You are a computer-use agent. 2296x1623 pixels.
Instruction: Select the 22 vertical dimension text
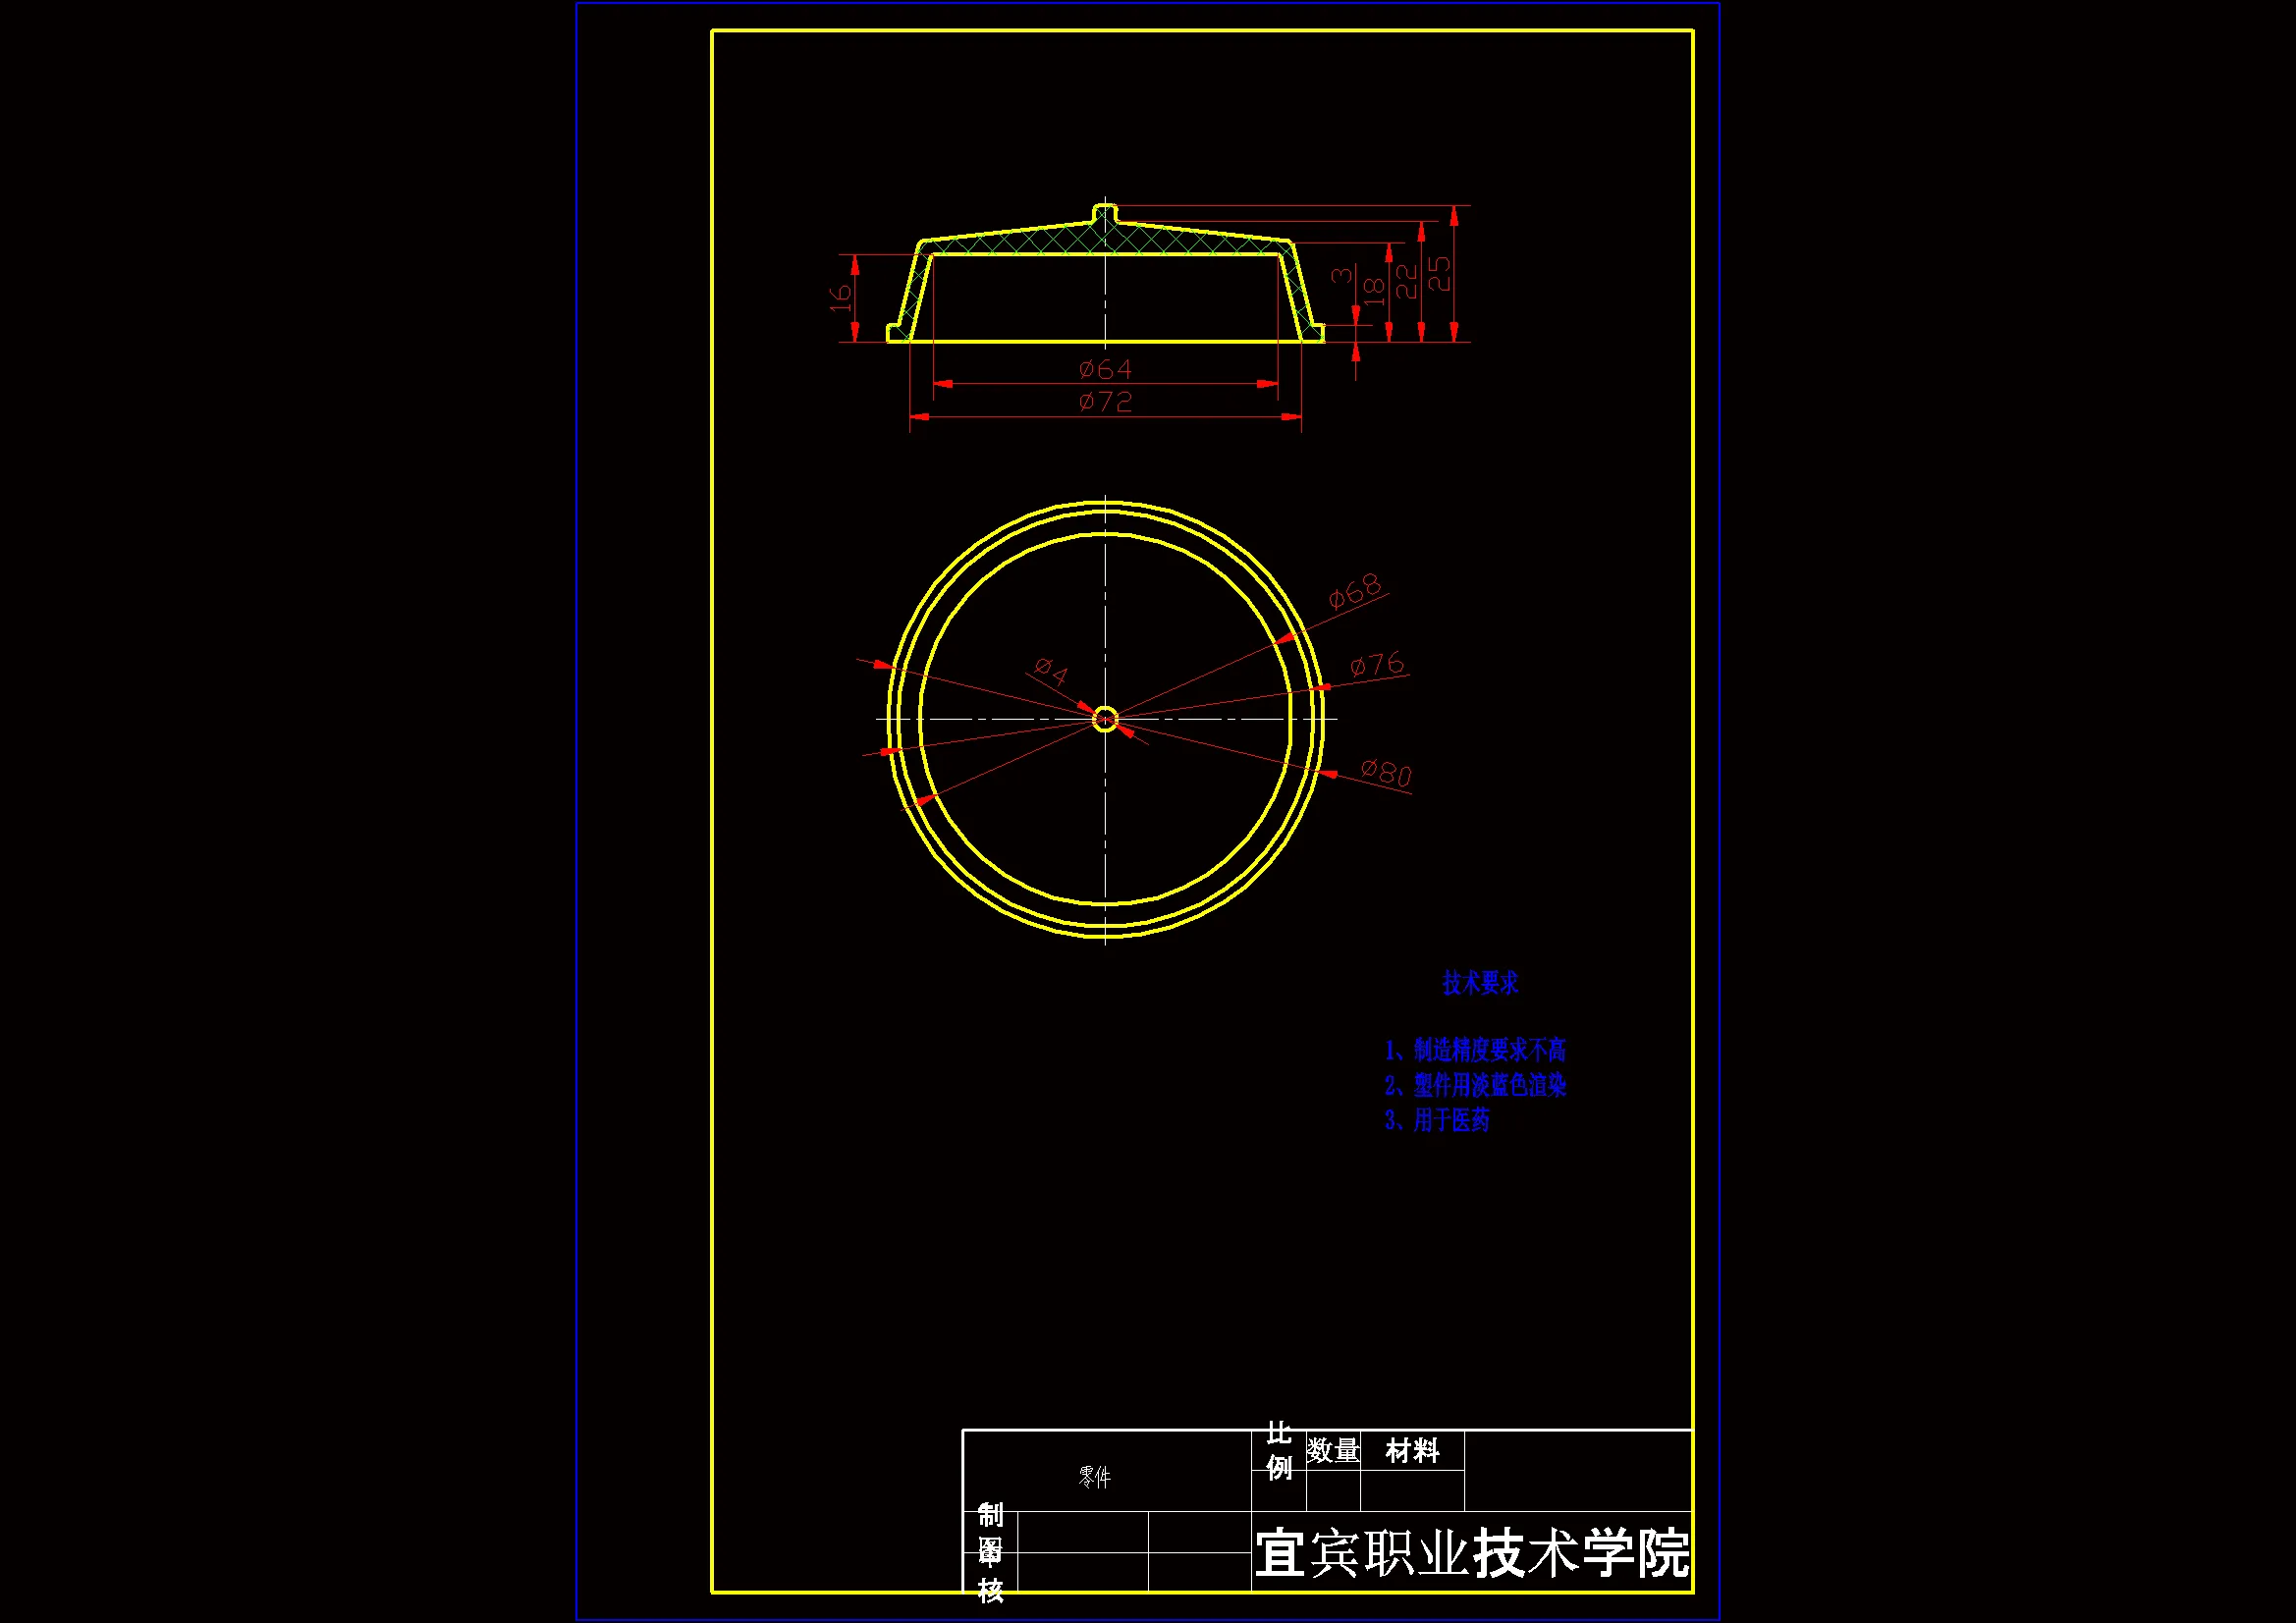pos(1406,281)
